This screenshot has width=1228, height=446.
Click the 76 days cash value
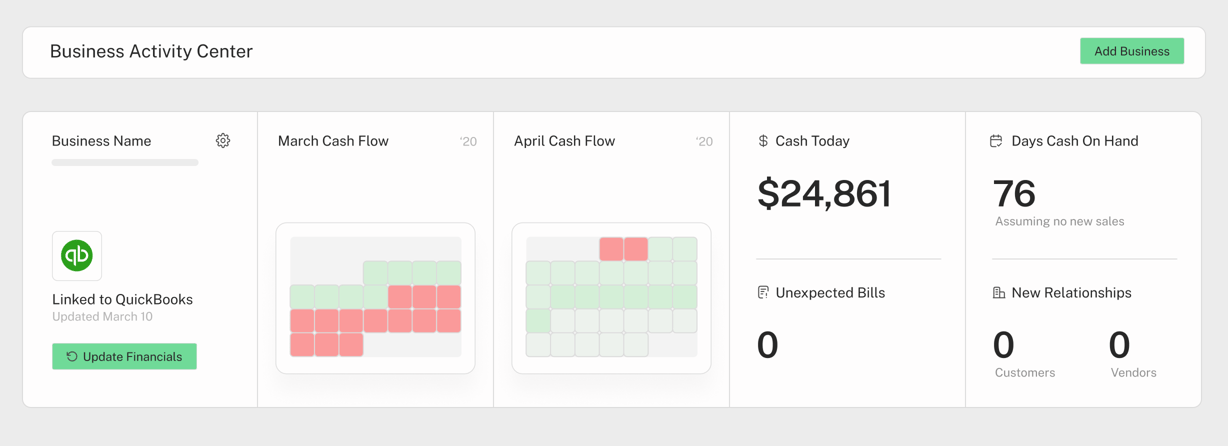[x=1014, y=194]
